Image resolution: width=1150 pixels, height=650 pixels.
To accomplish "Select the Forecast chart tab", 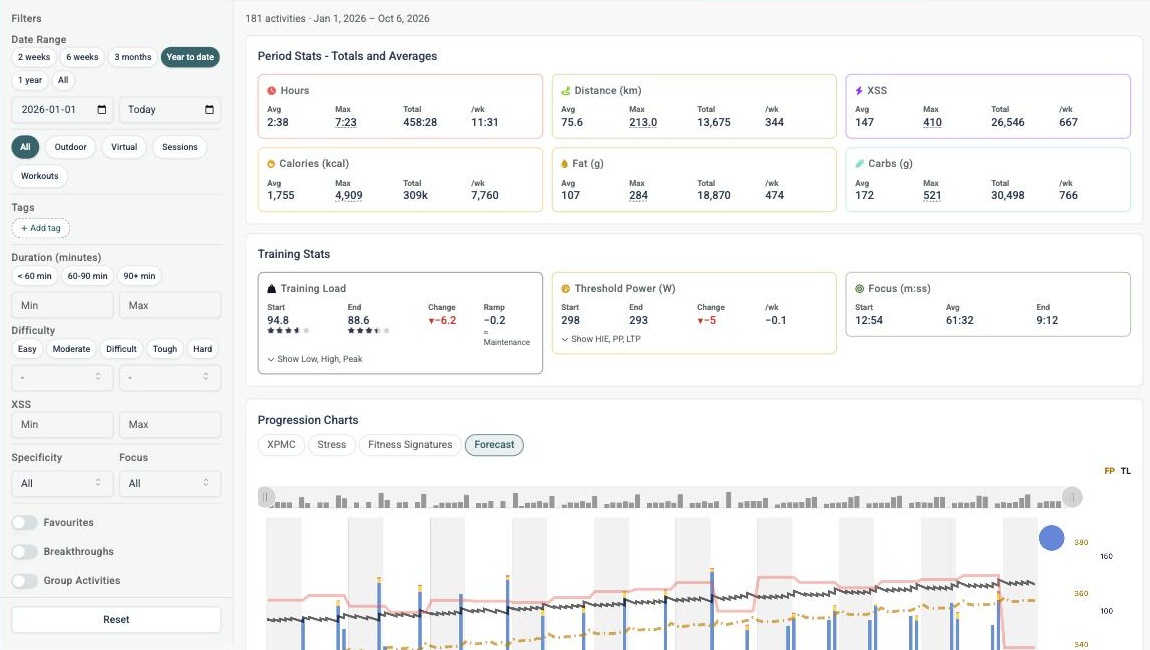I will [x=494, y=445].
